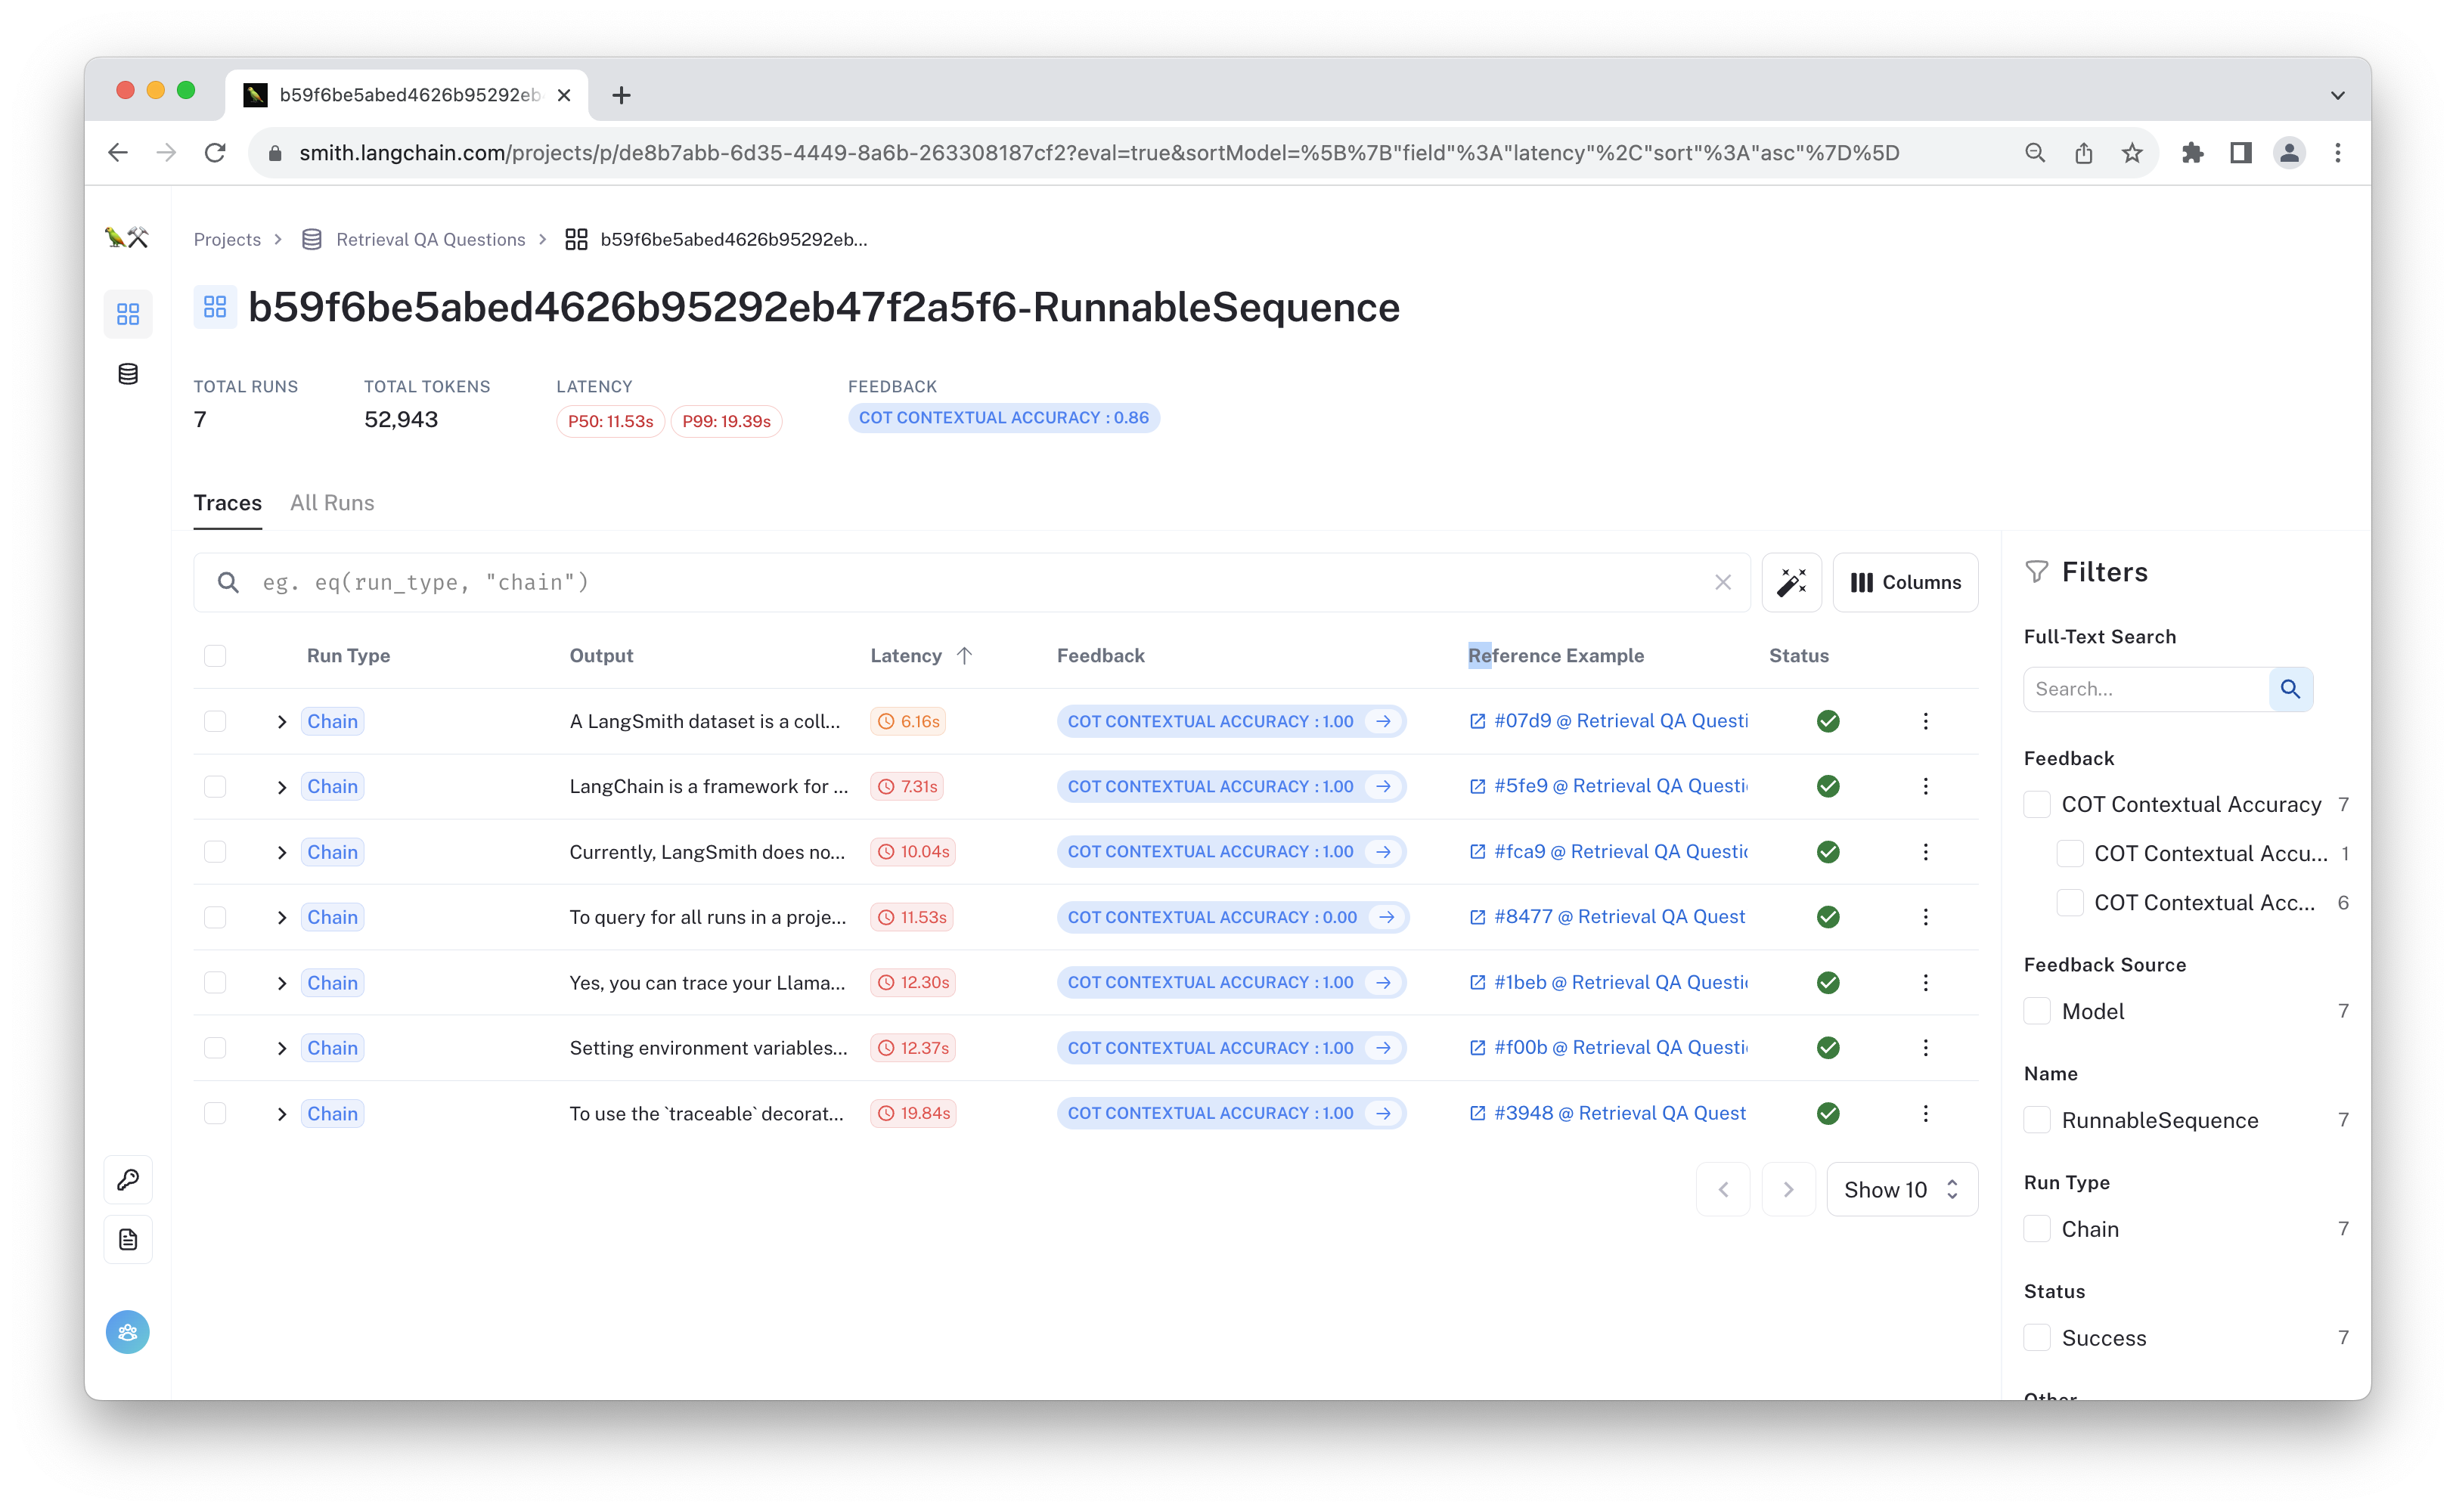Select the row with 6.16s latency
The height and width of the screenshot is (1512, 2456).
[215, 721]
